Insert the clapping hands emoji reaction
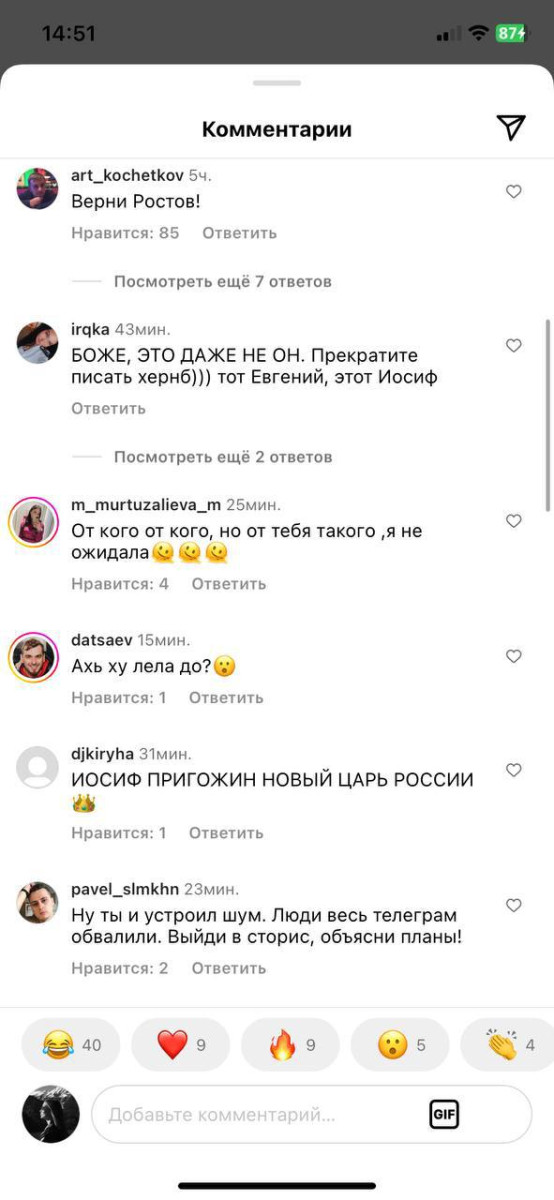Screen dimensions: 554x1200 coord(507,1045)
